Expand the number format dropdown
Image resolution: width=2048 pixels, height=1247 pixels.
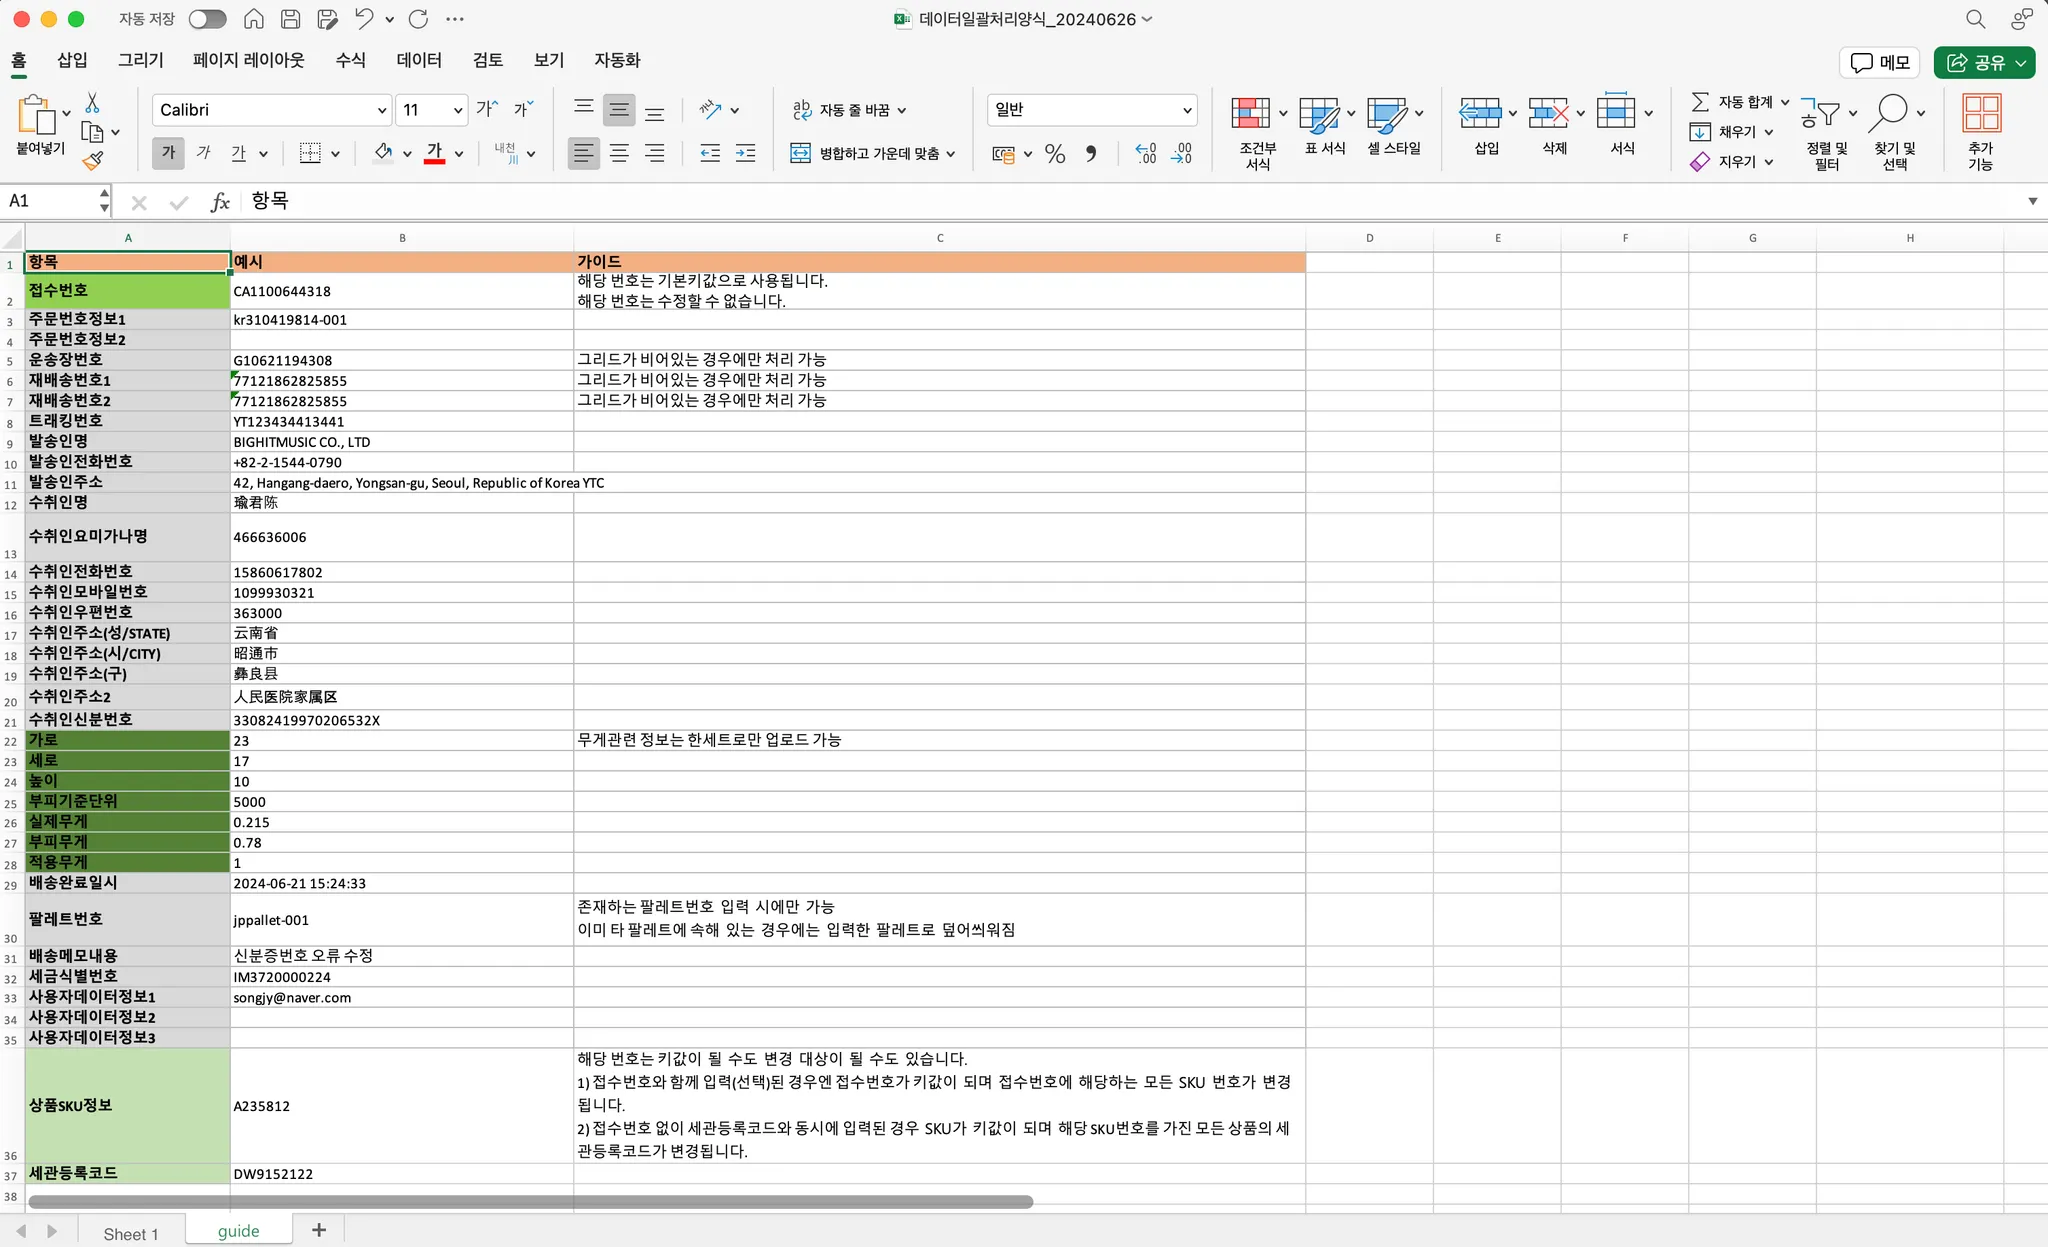[1187, 110]
